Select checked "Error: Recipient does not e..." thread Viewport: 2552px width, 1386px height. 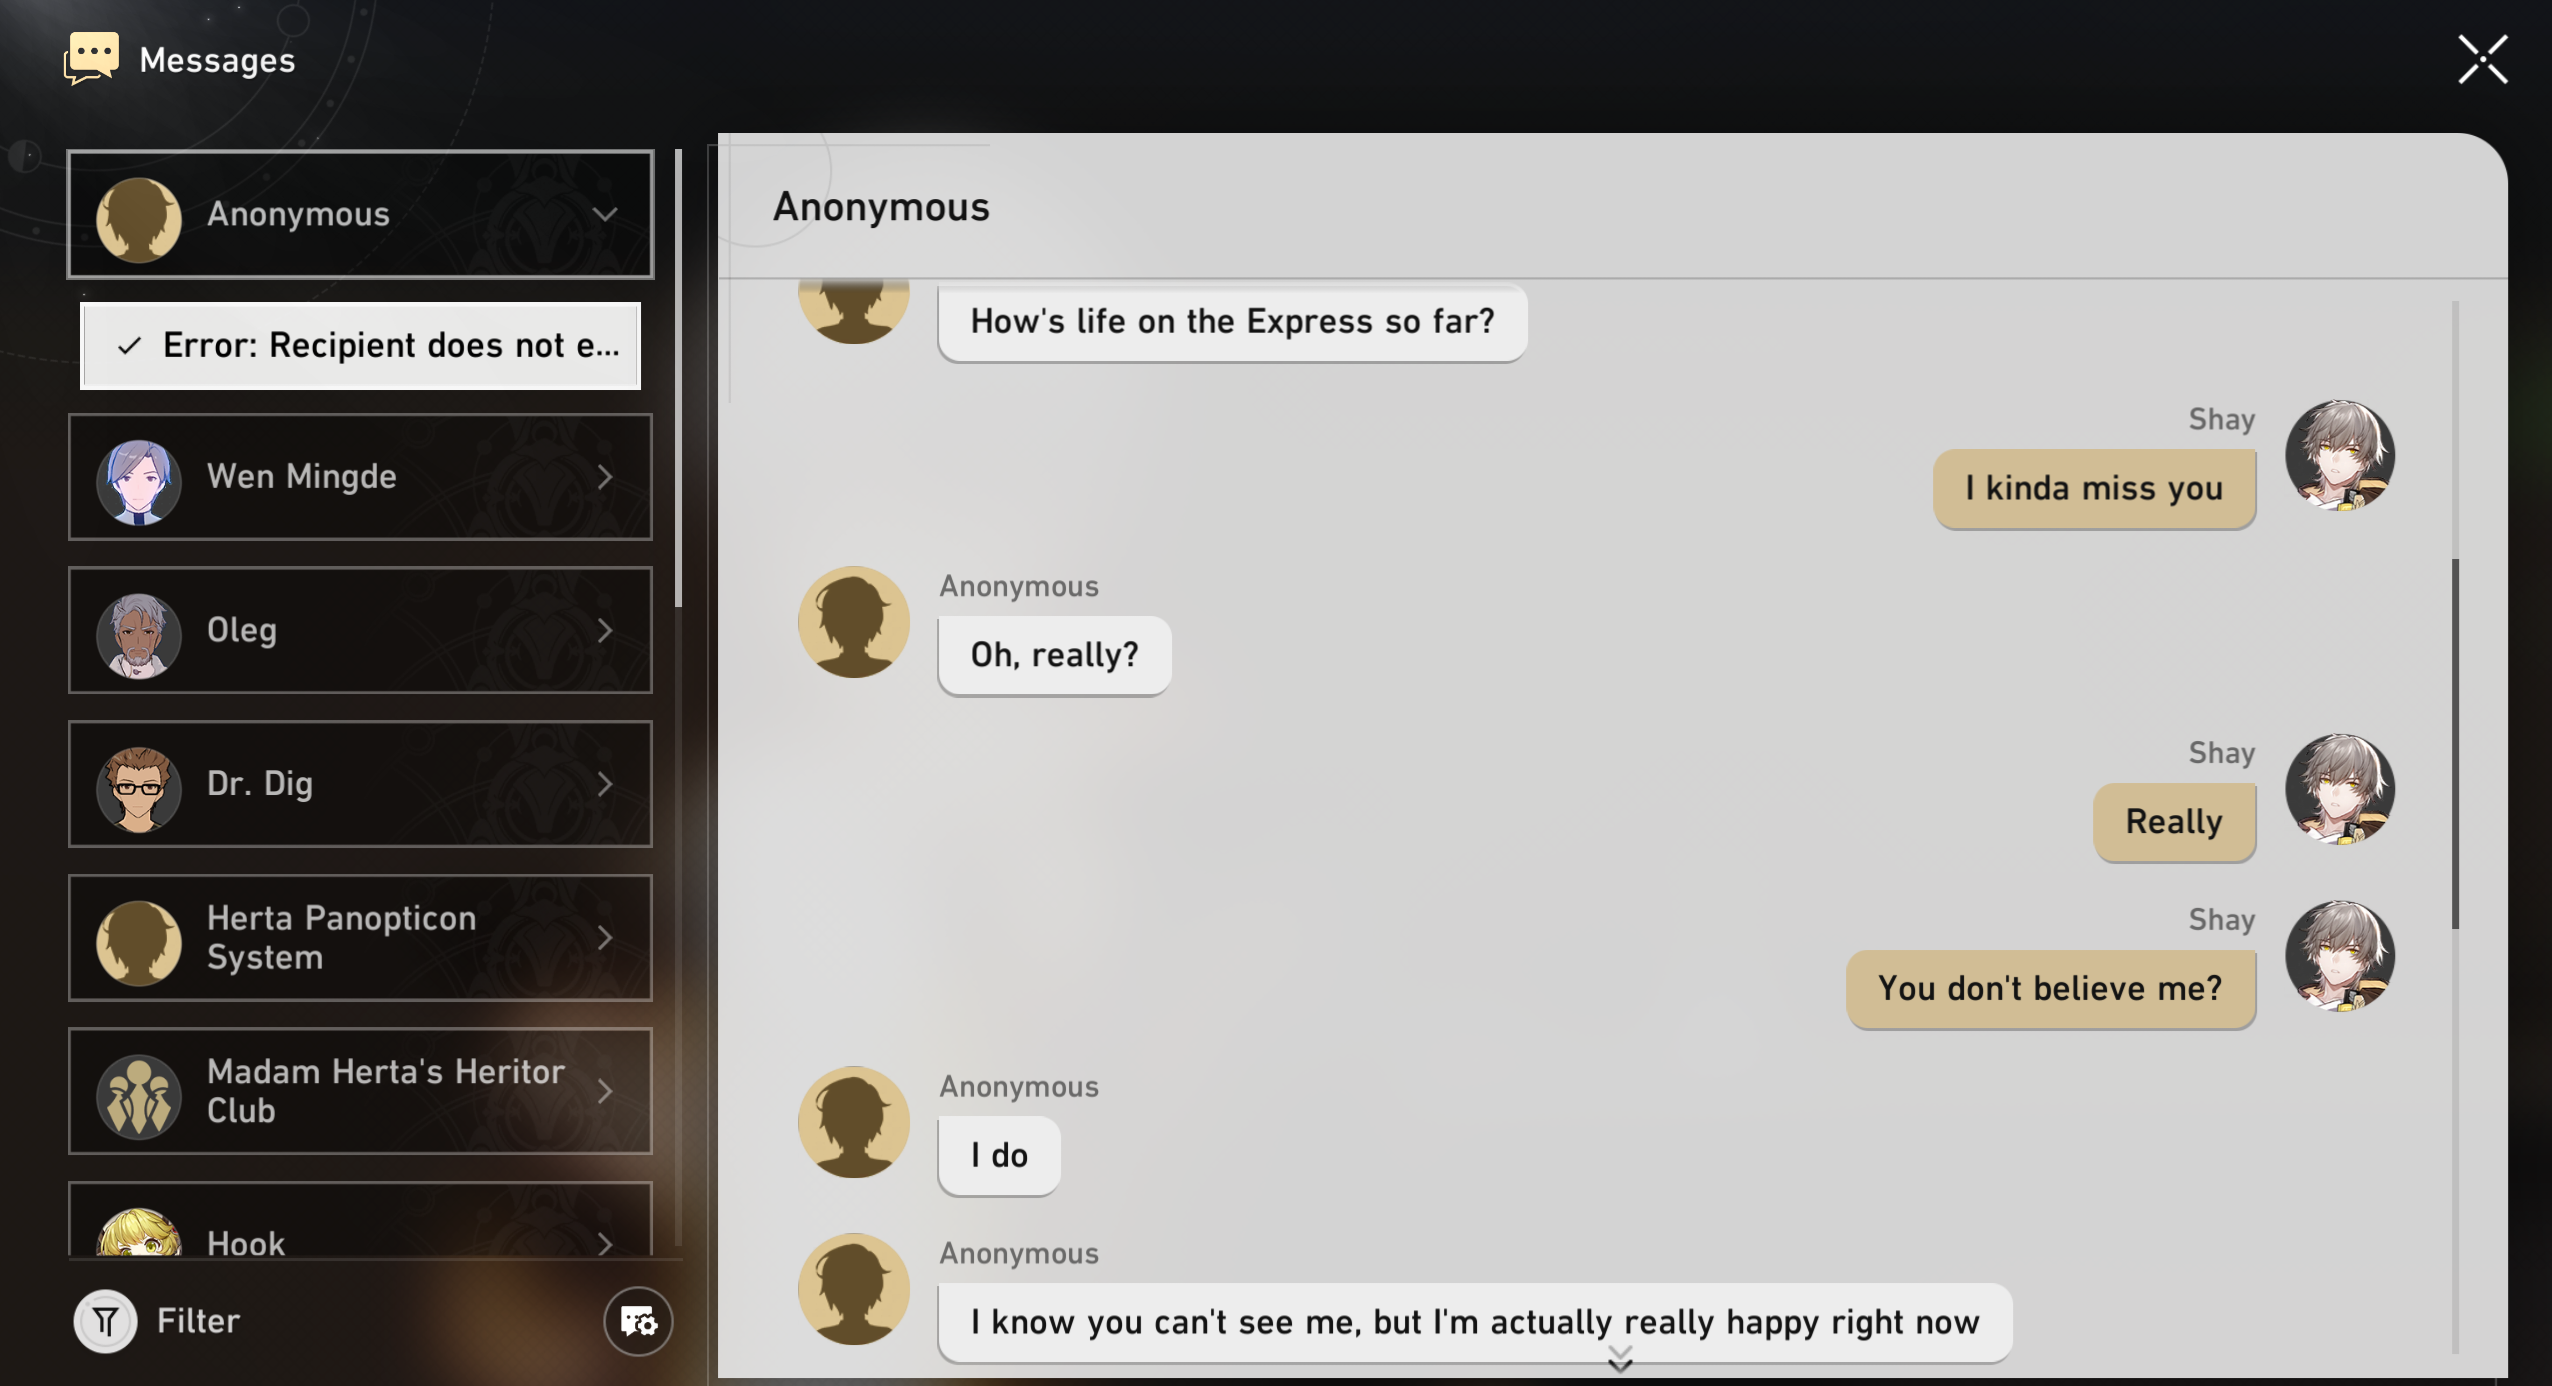[360, 346]
